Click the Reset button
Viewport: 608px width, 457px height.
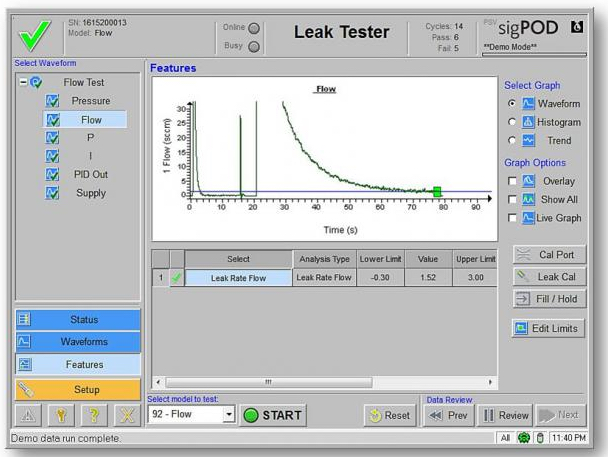(x=390, y=416)
